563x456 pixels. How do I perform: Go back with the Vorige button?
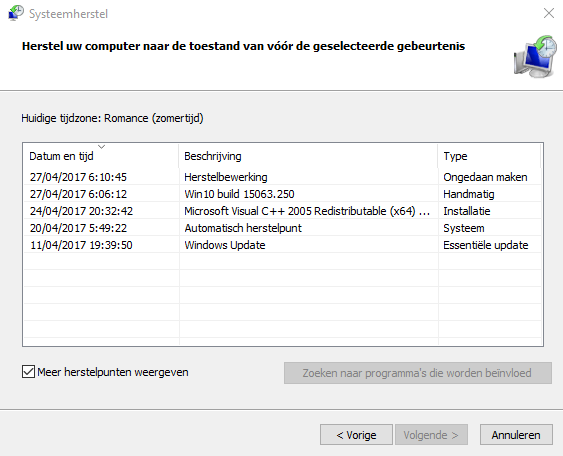pos(356,435)
